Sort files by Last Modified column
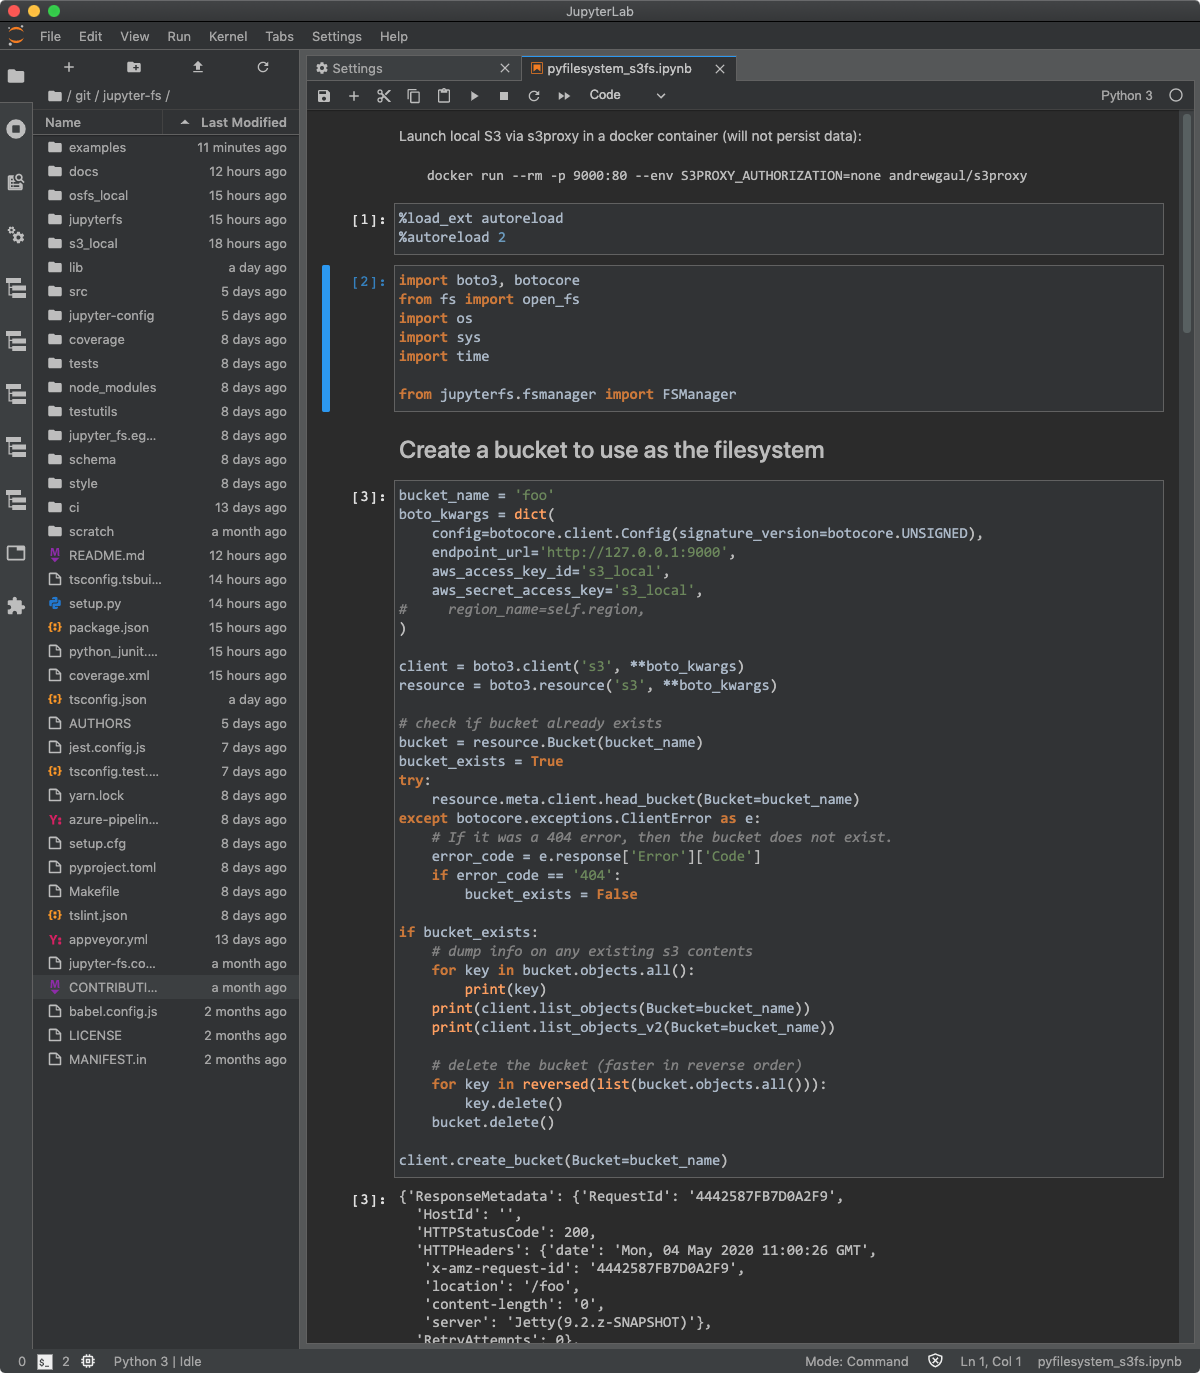Viewport: 1200px width, 1373px height. pyautogui.click(x=232, y=122)
